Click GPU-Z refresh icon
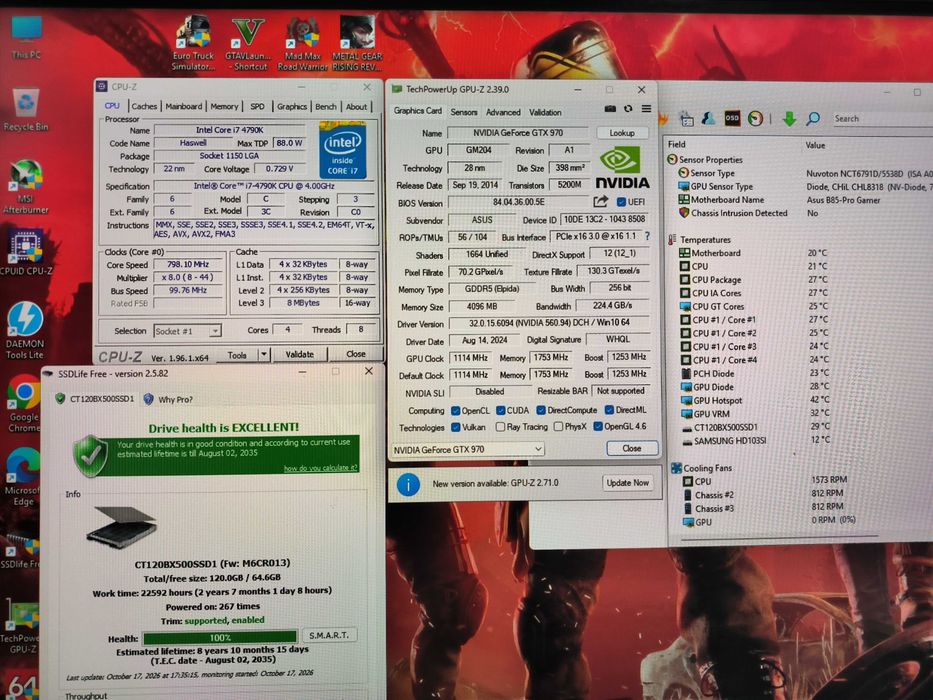Screen dimensions: 933x700 (628, 109)
